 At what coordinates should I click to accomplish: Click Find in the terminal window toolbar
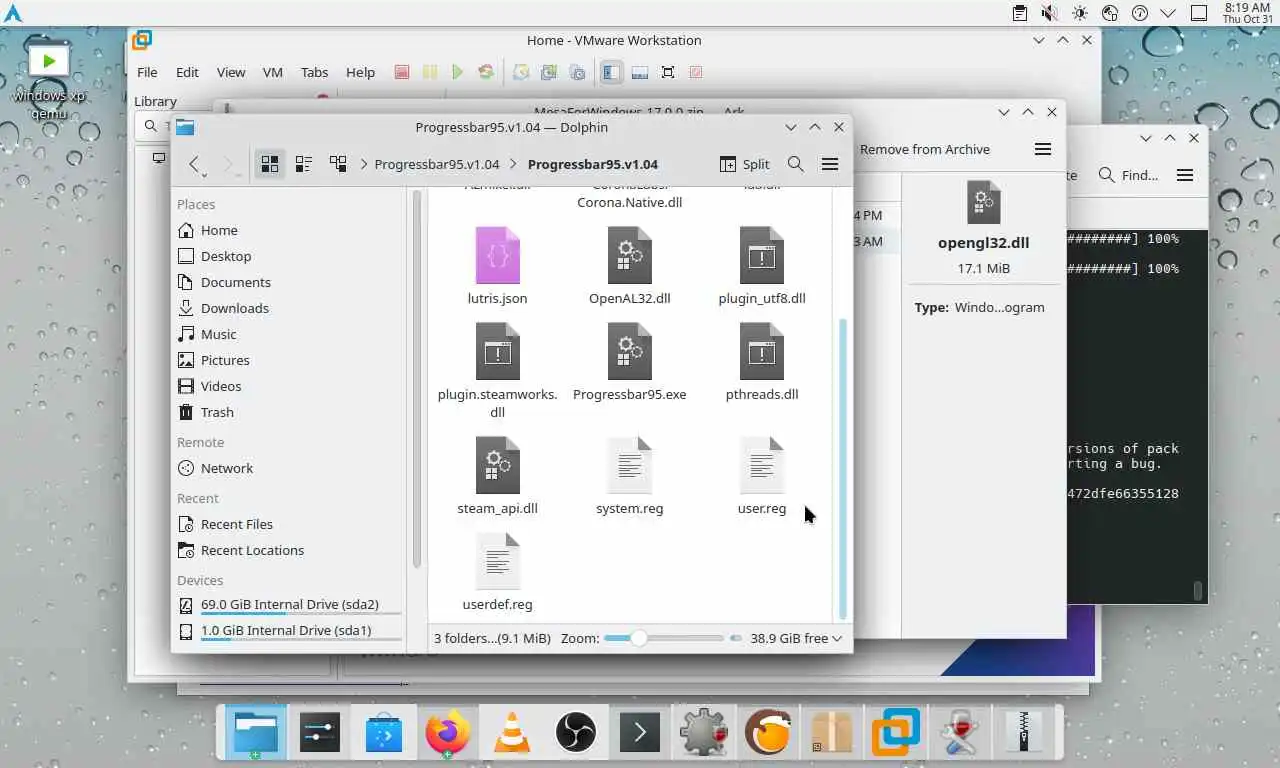click(1128, 175)
